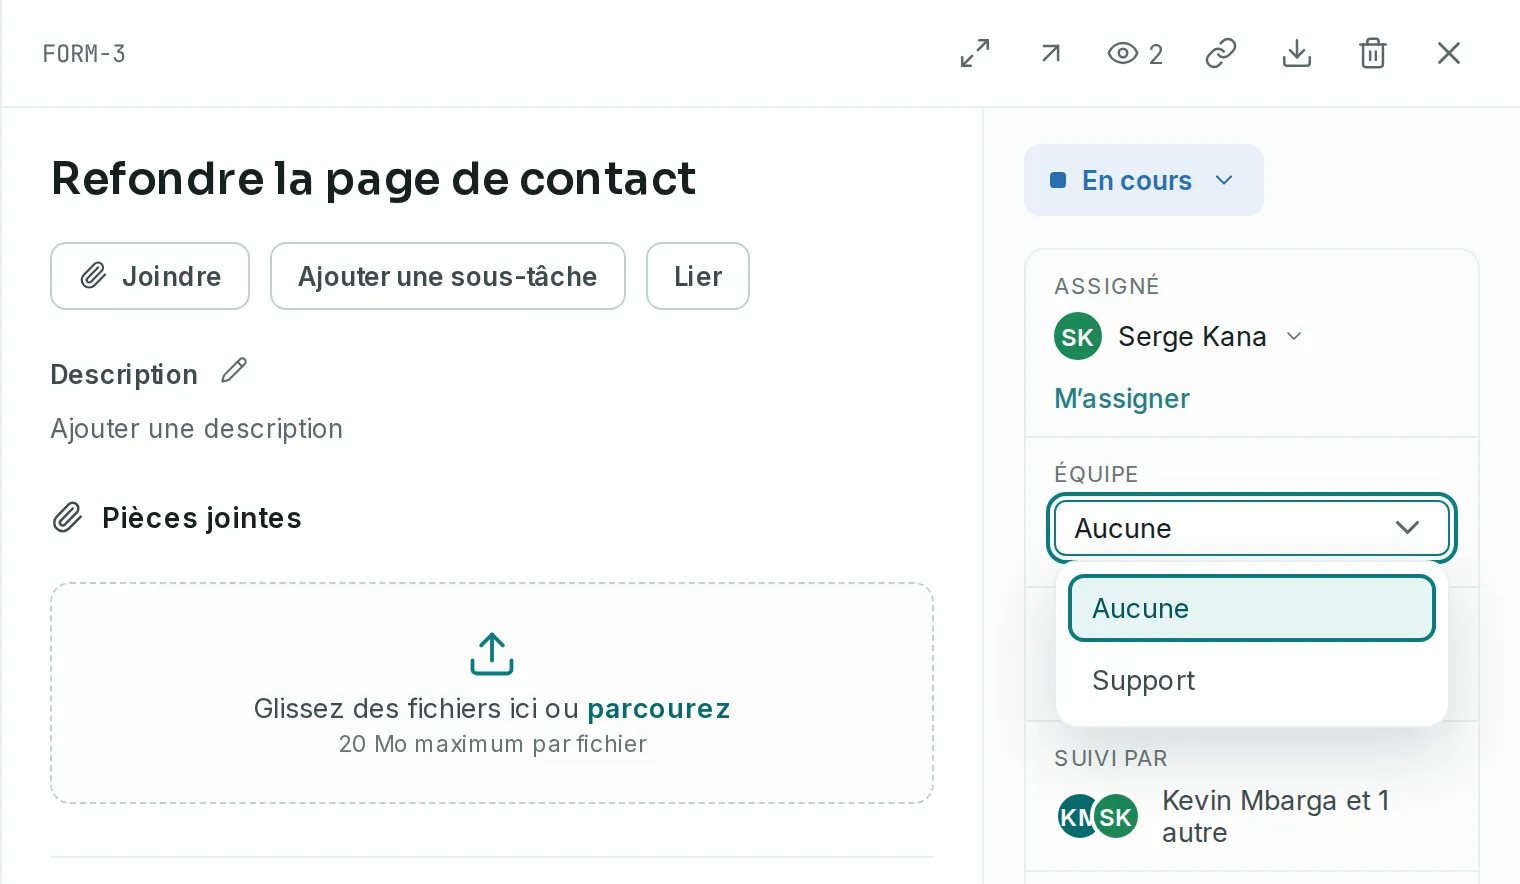Open issue in new page arrow
This screenshot has width=1520, height=884.
pos(1050,53)
